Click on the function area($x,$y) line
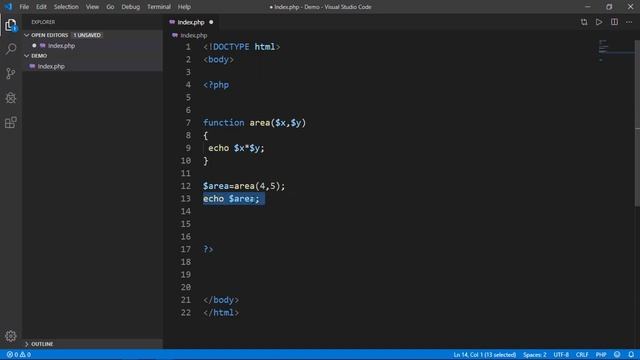The height and width of the screenshot is (360, 640). tap(254, 122)
